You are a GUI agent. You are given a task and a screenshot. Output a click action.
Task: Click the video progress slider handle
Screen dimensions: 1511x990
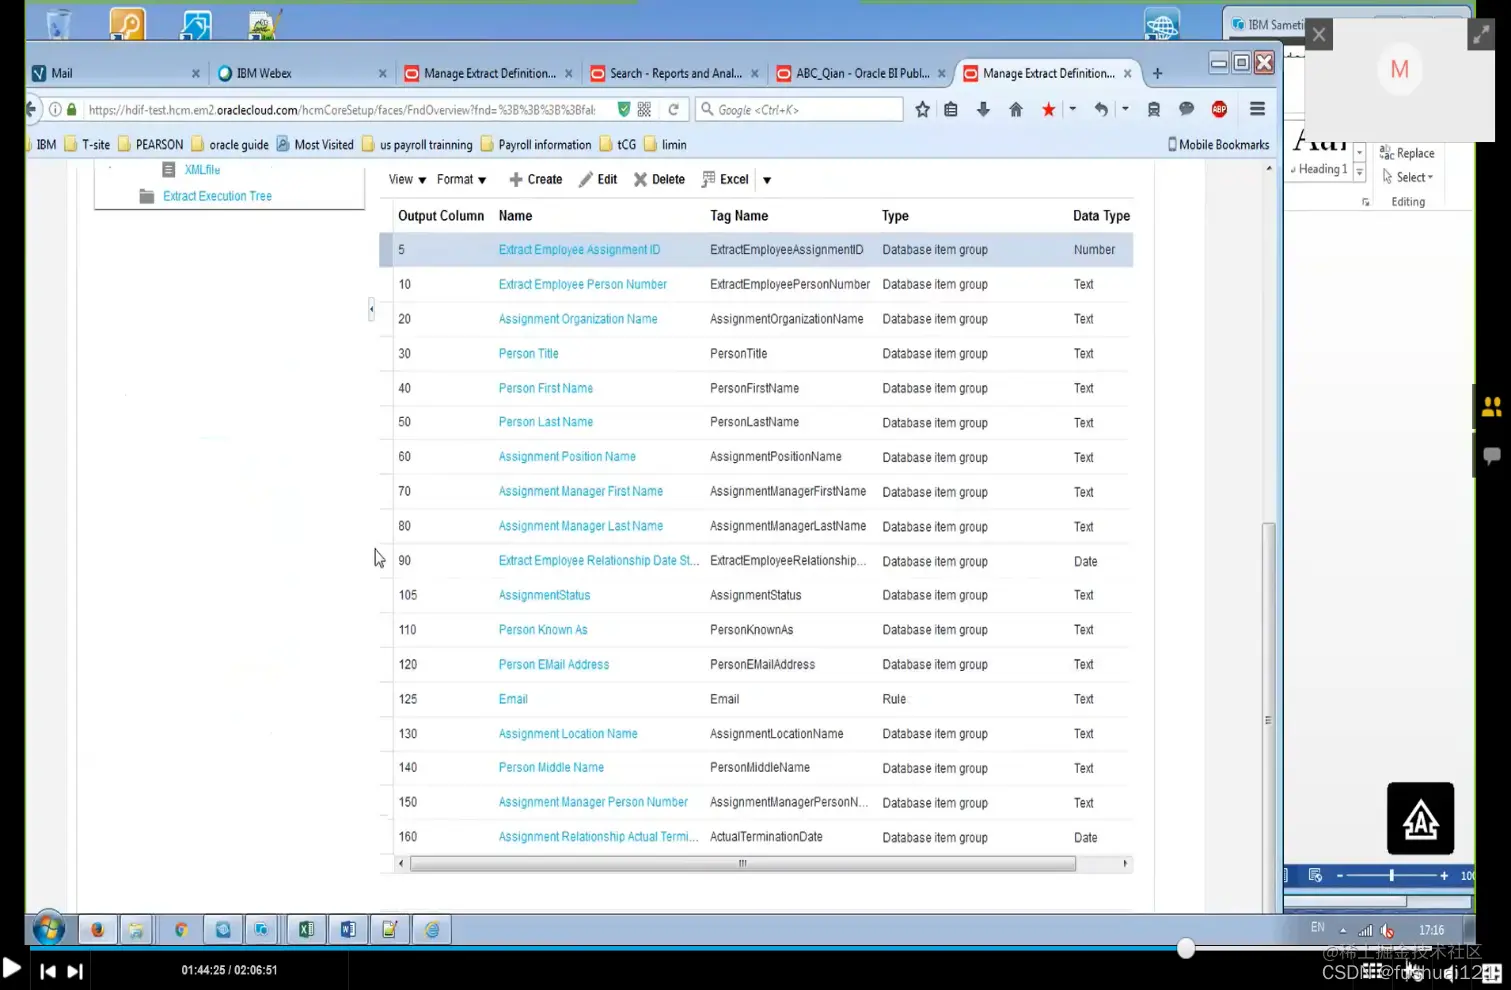tap(1186, 949)
